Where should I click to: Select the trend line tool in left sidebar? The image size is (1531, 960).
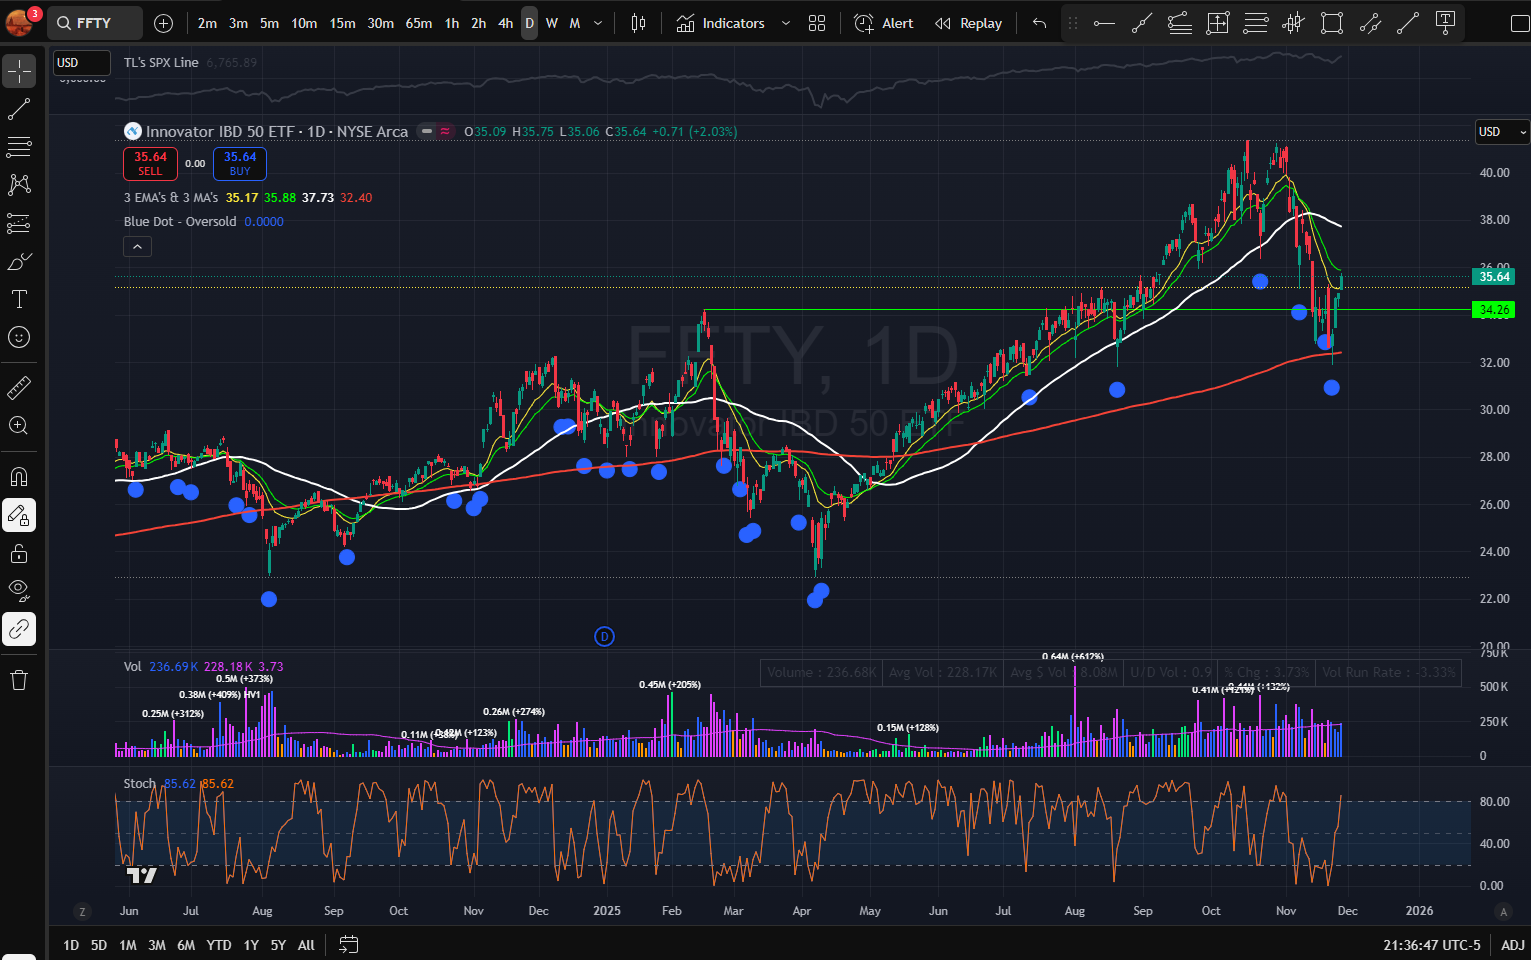(x=19, y=109)
